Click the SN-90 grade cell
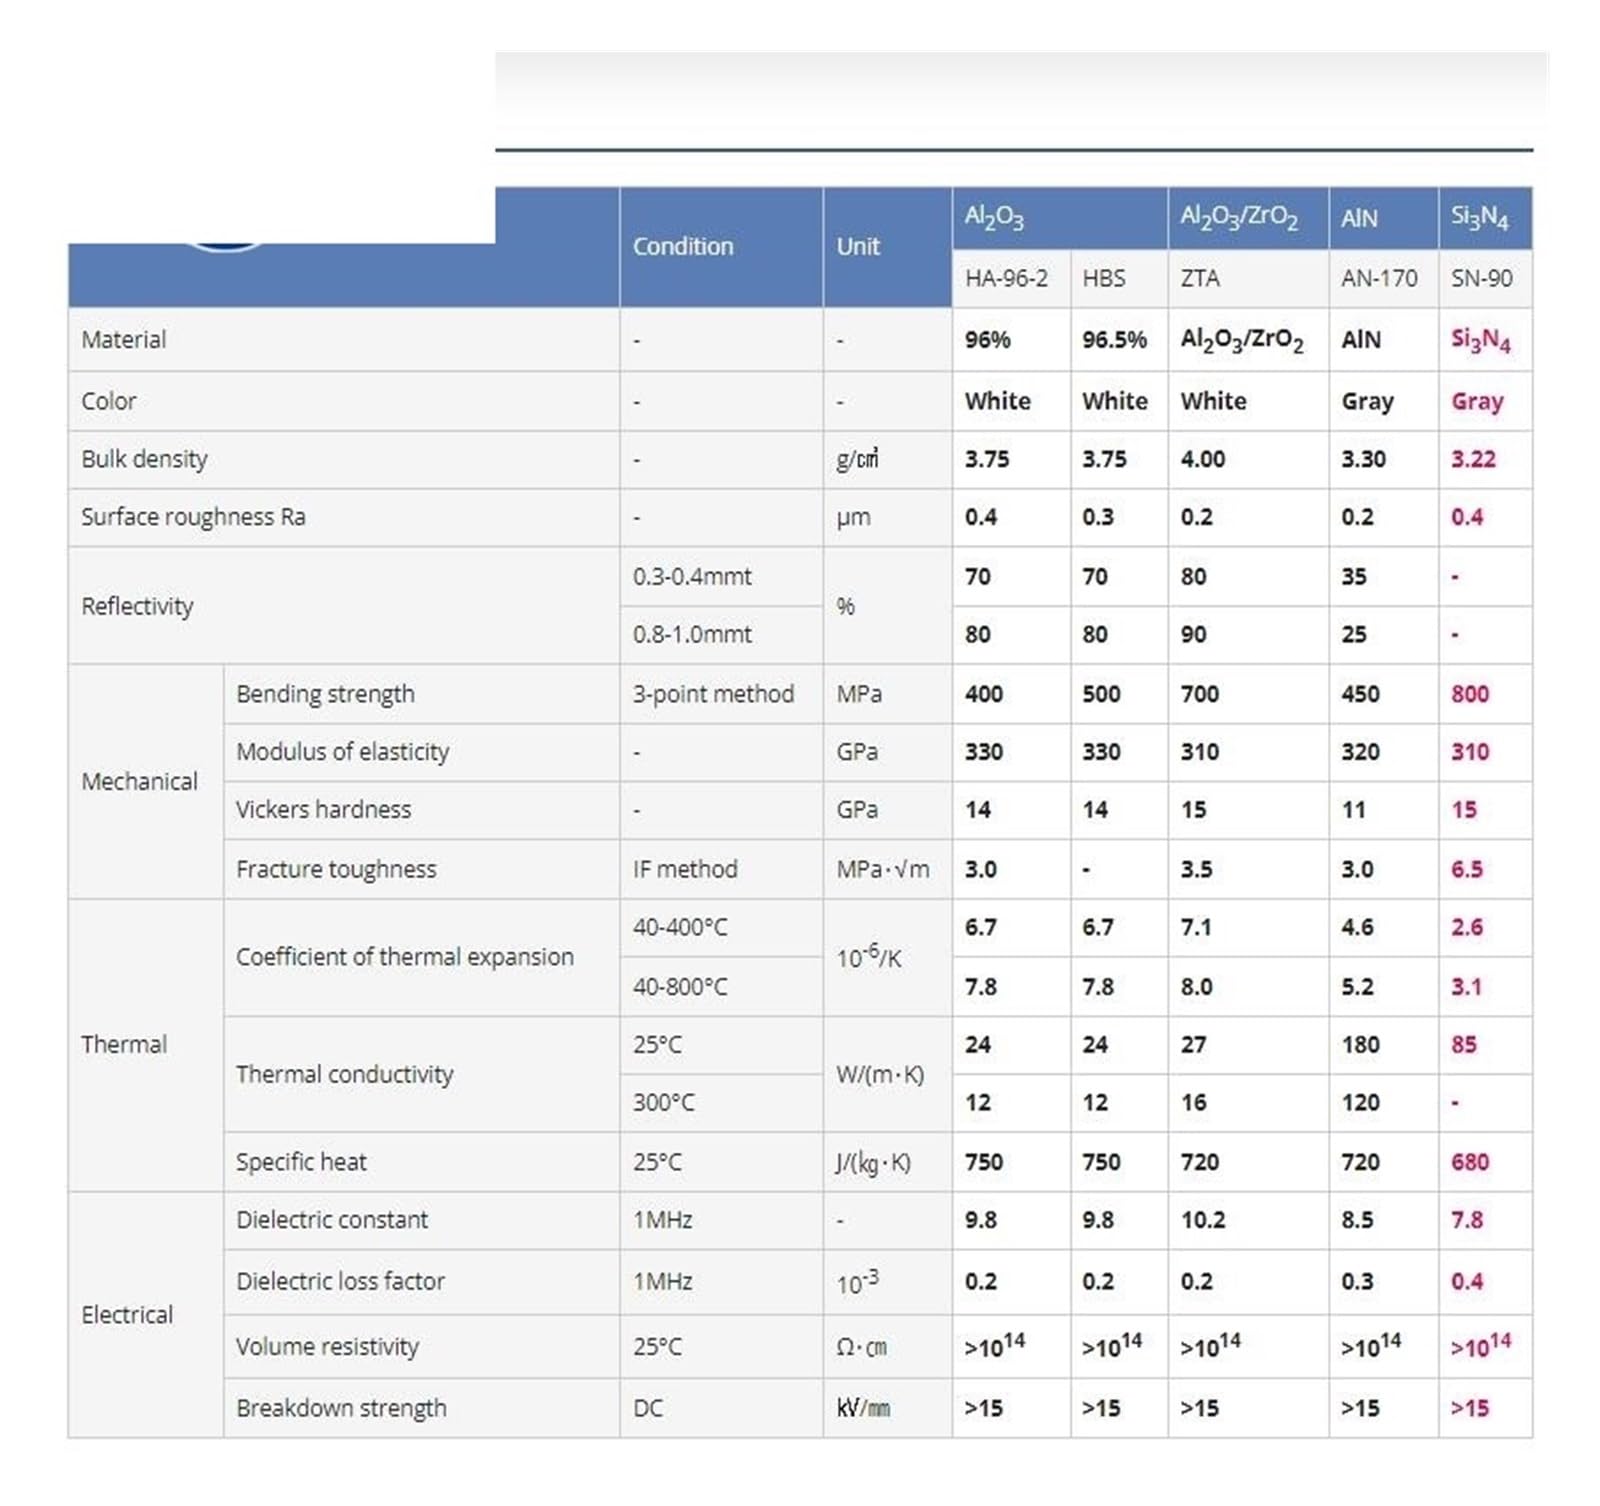The image size is (1600, 1506). click(1485, 279)
